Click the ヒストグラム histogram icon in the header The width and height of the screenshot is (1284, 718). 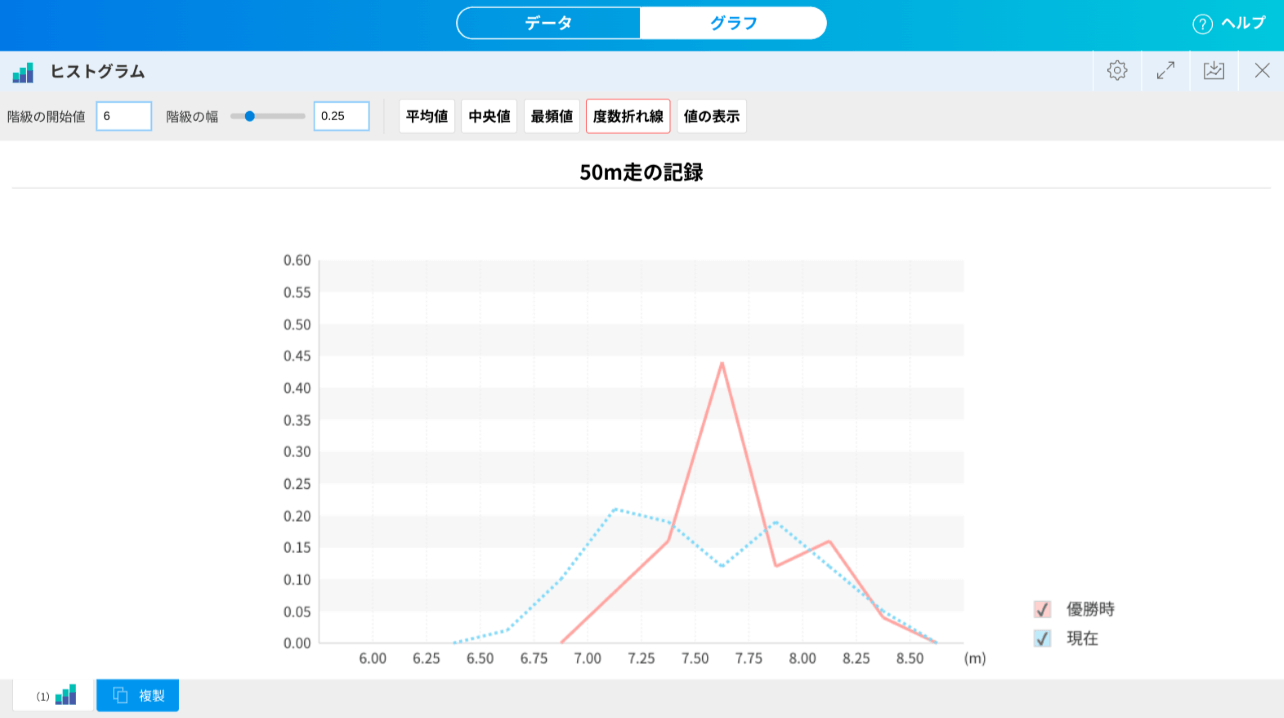point(23,71)
